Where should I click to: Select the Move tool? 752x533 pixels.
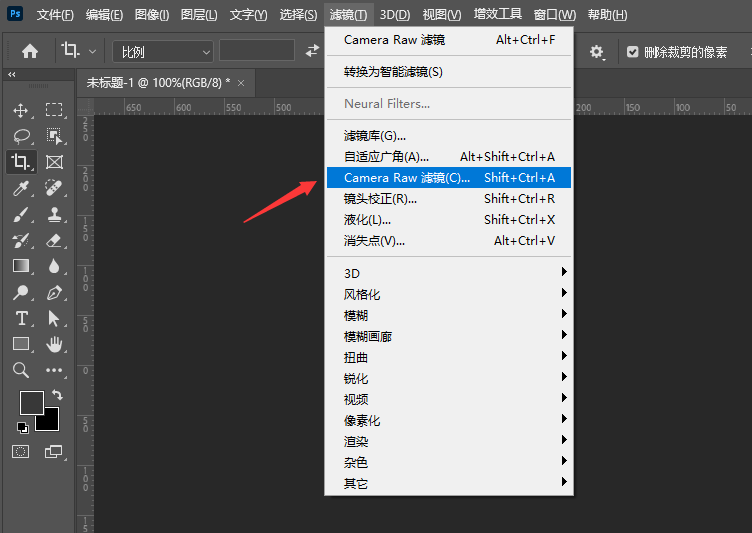[x=21, y=110]
